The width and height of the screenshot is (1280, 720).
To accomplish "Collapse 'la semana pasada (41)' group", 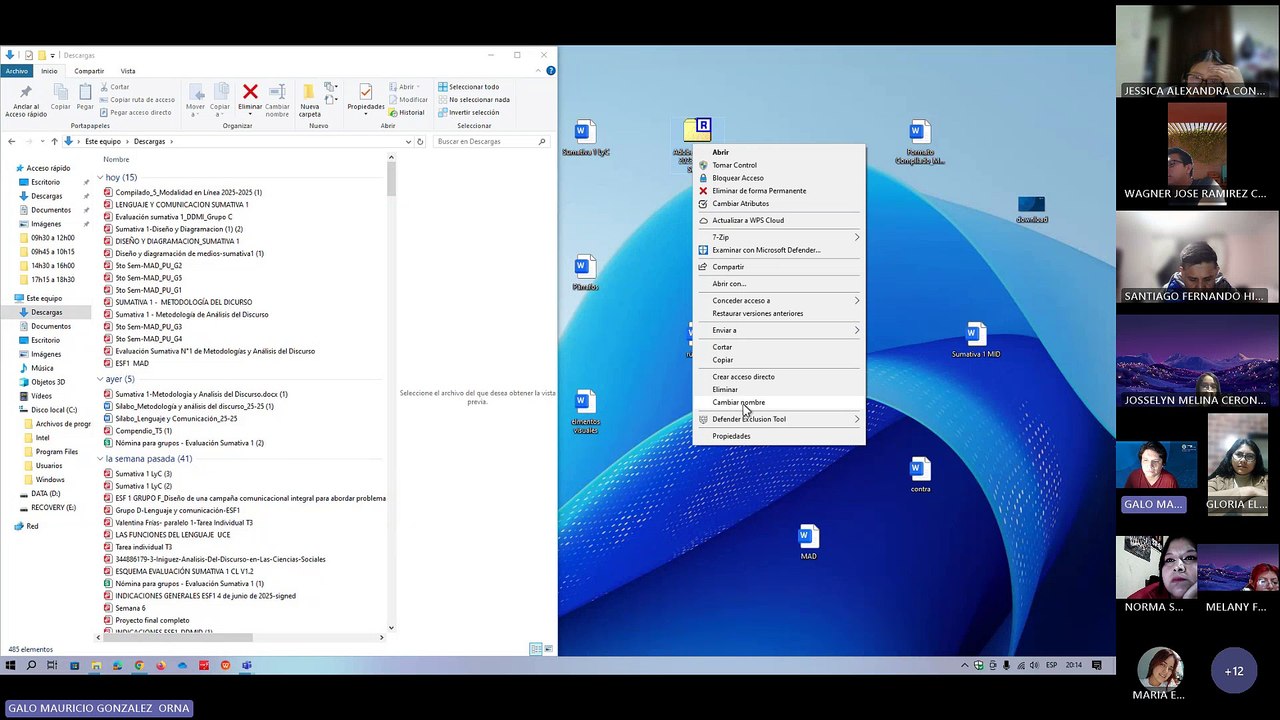I will point(101,459).
